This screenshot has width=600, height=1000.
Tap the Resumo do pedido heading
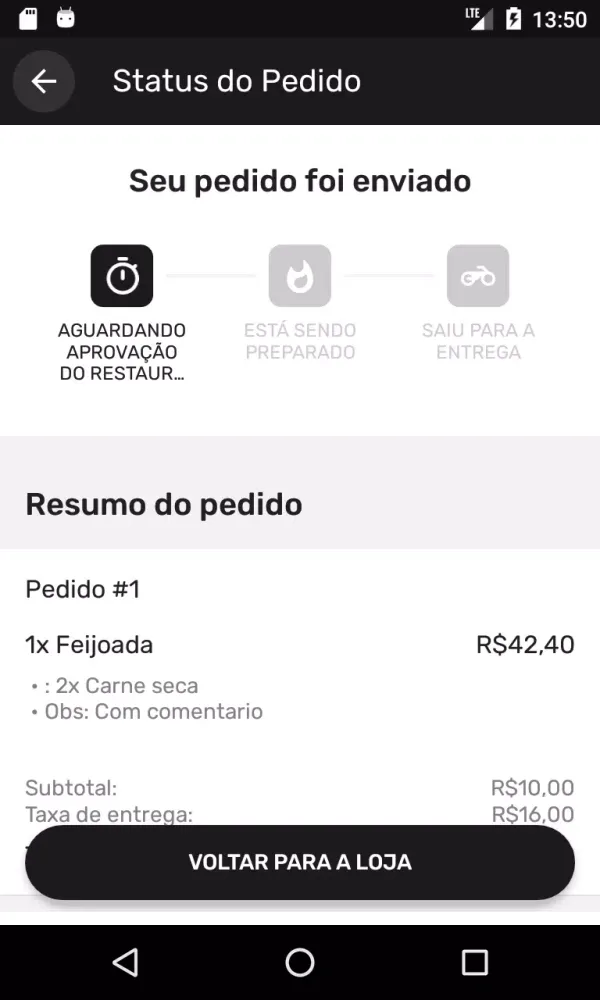point(164,504)
